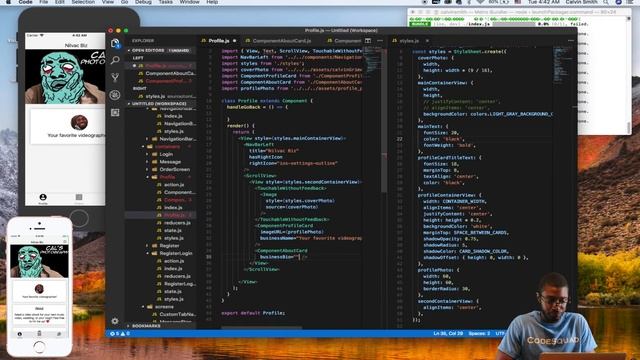Expand the Bookmarks section
640x360 pixels.
160,326
